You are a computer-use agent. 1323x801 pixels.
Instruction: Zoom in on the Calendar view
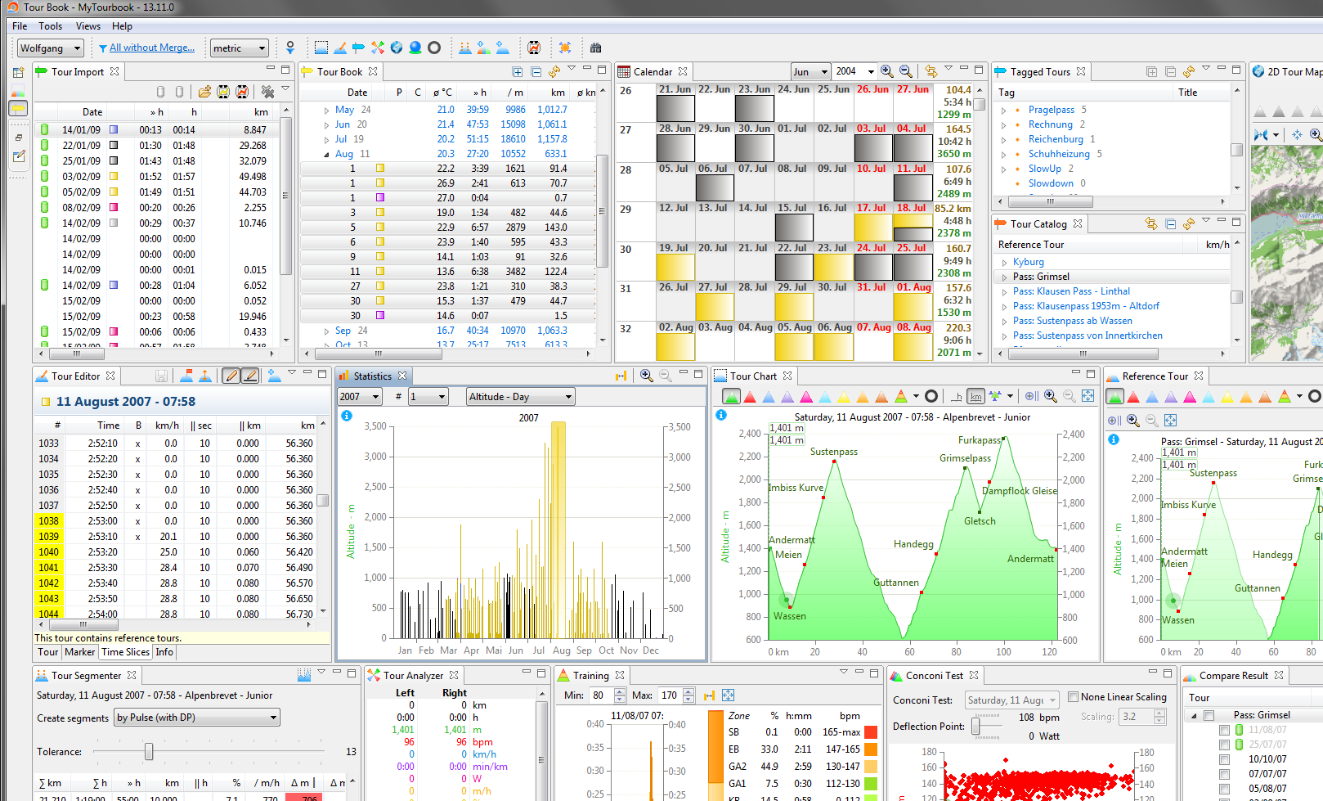[x=886, y=72]
